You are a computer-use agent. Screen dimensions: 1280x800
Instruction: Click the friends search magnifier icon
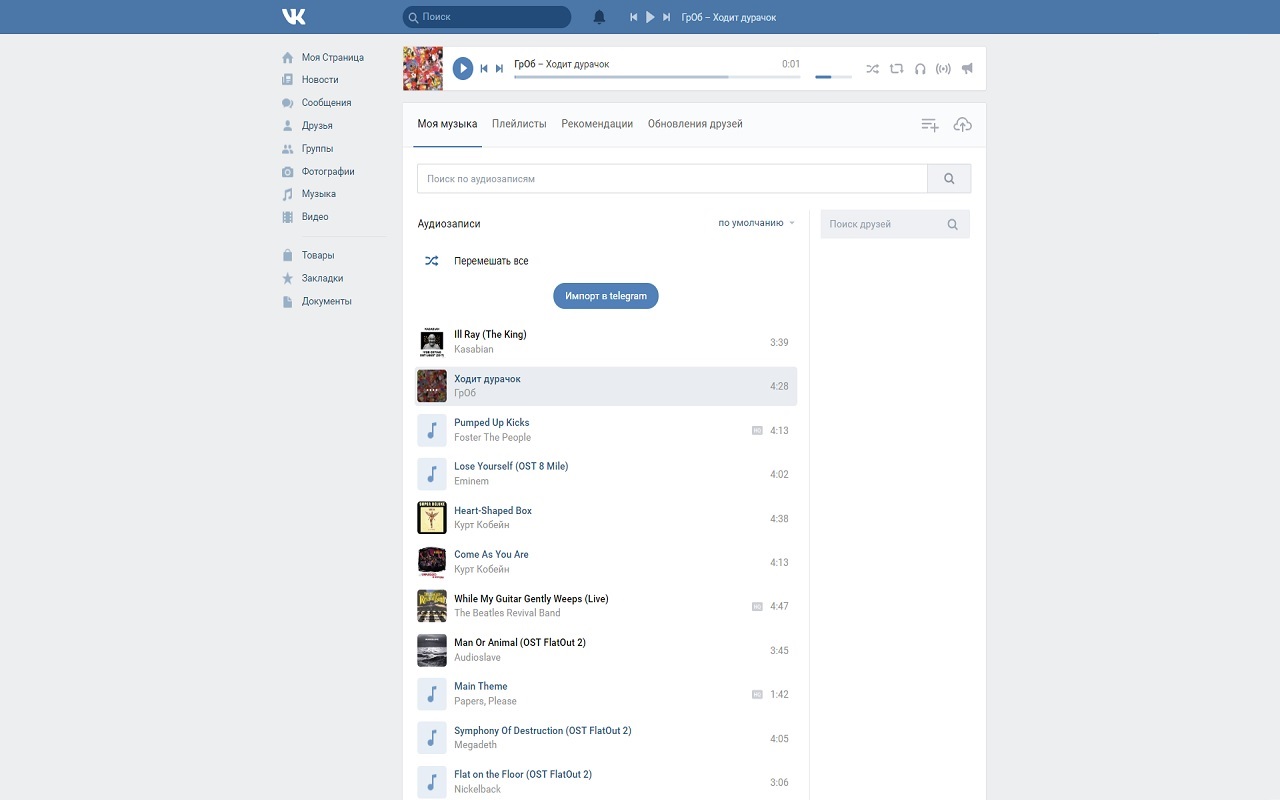pyautogui.click(x=953, y=224)
